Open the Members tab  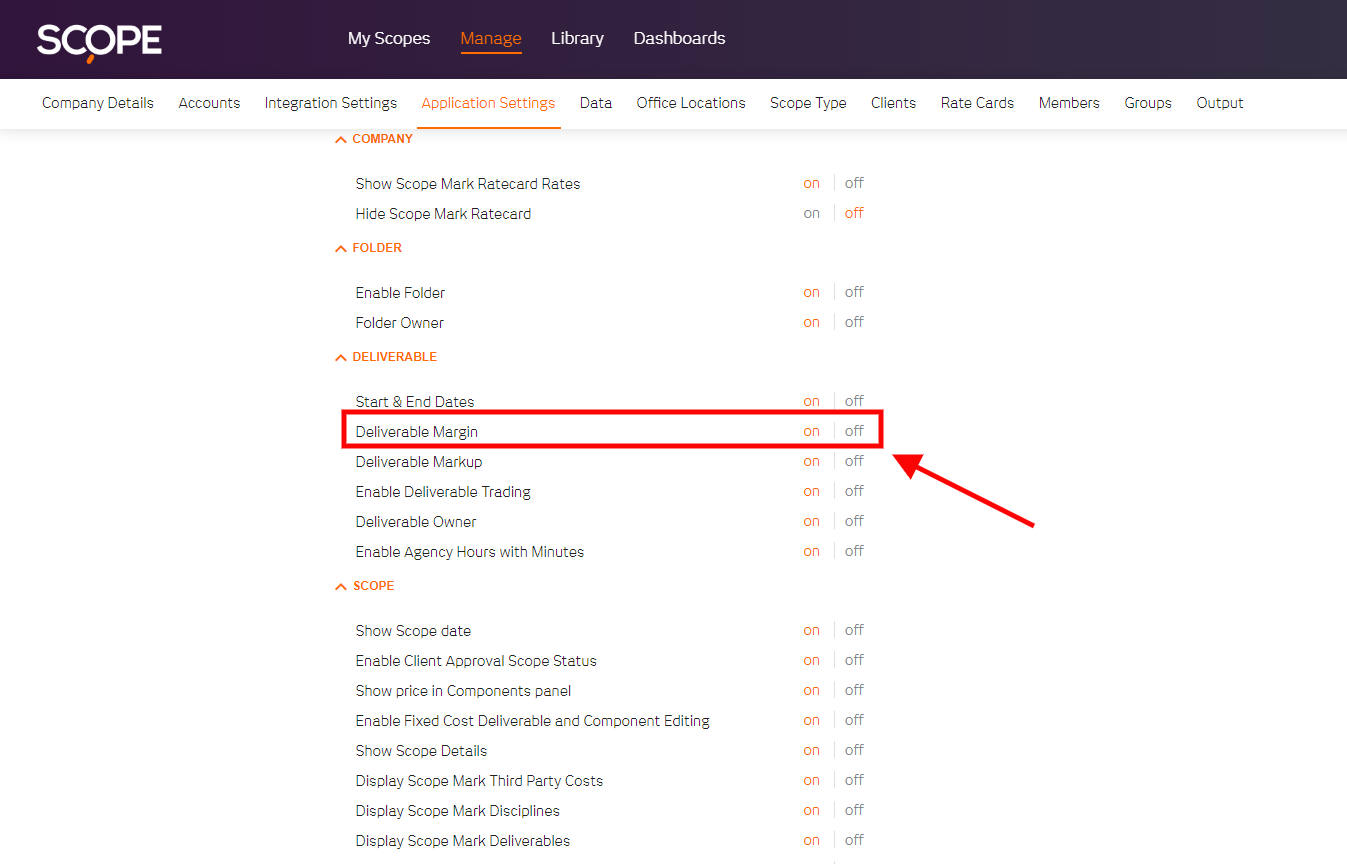(1069, 103)
